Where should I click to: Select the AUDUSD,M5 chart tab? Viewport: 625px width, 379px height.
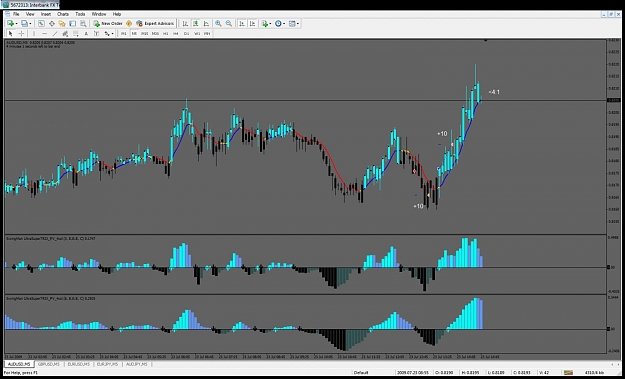(19, 364)
